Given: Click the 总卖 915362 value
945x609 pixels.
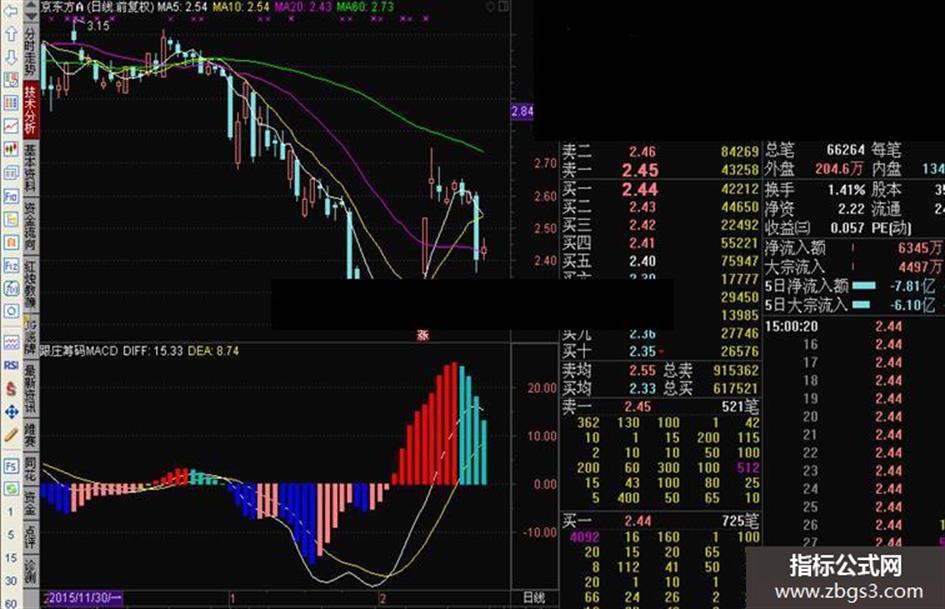Looking at the screenshot, I should tap(736, 371).
